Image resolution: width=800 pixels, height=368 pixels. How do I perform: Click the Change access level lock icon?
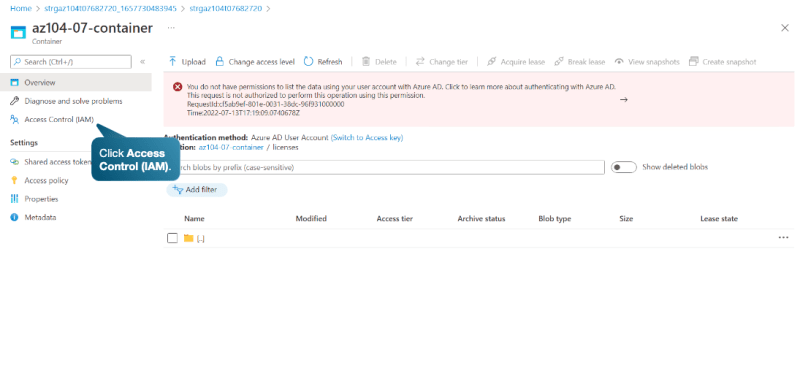tap(219, 61)
